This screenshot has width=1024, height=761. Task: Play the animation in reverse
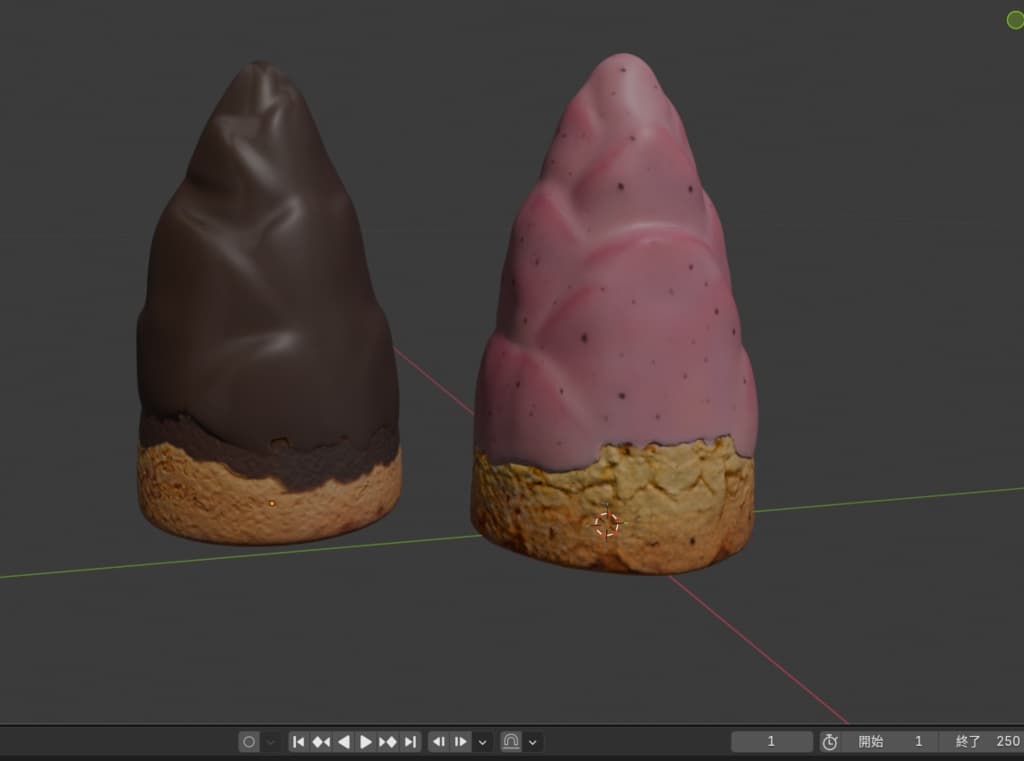pyautogui.click(x=344, y=741)
